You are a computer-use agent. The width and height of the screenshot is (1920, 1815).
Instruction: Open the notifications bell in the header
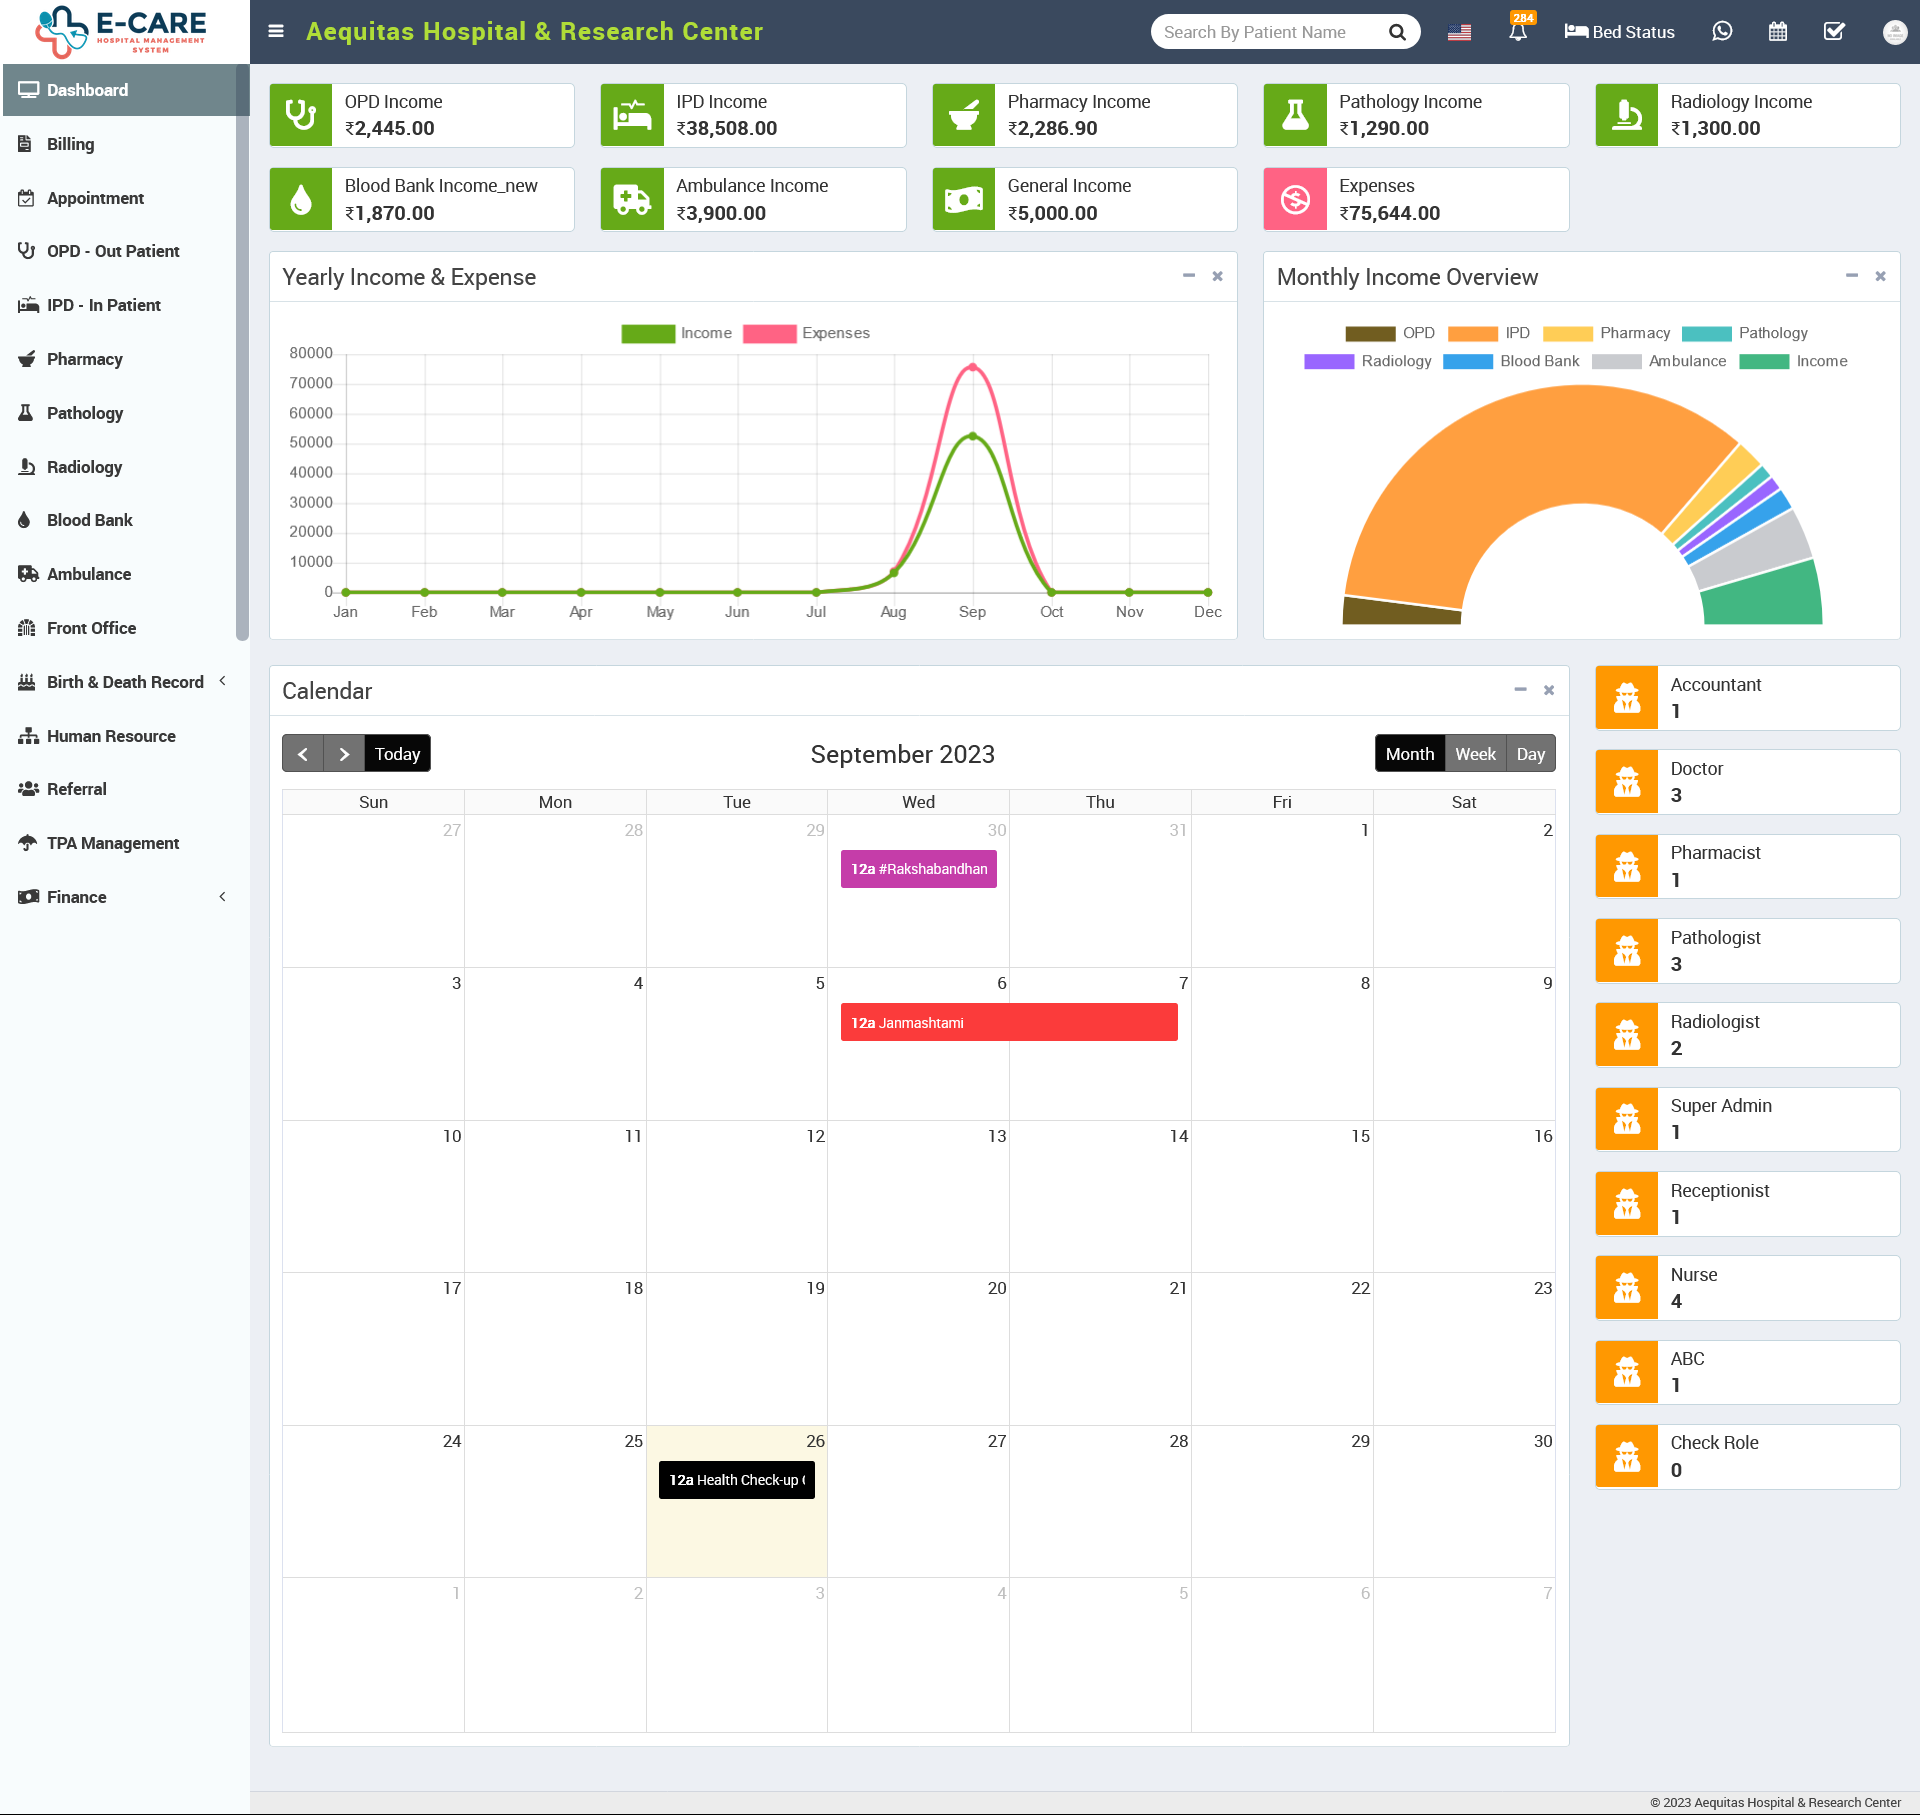coord(1518,32)
